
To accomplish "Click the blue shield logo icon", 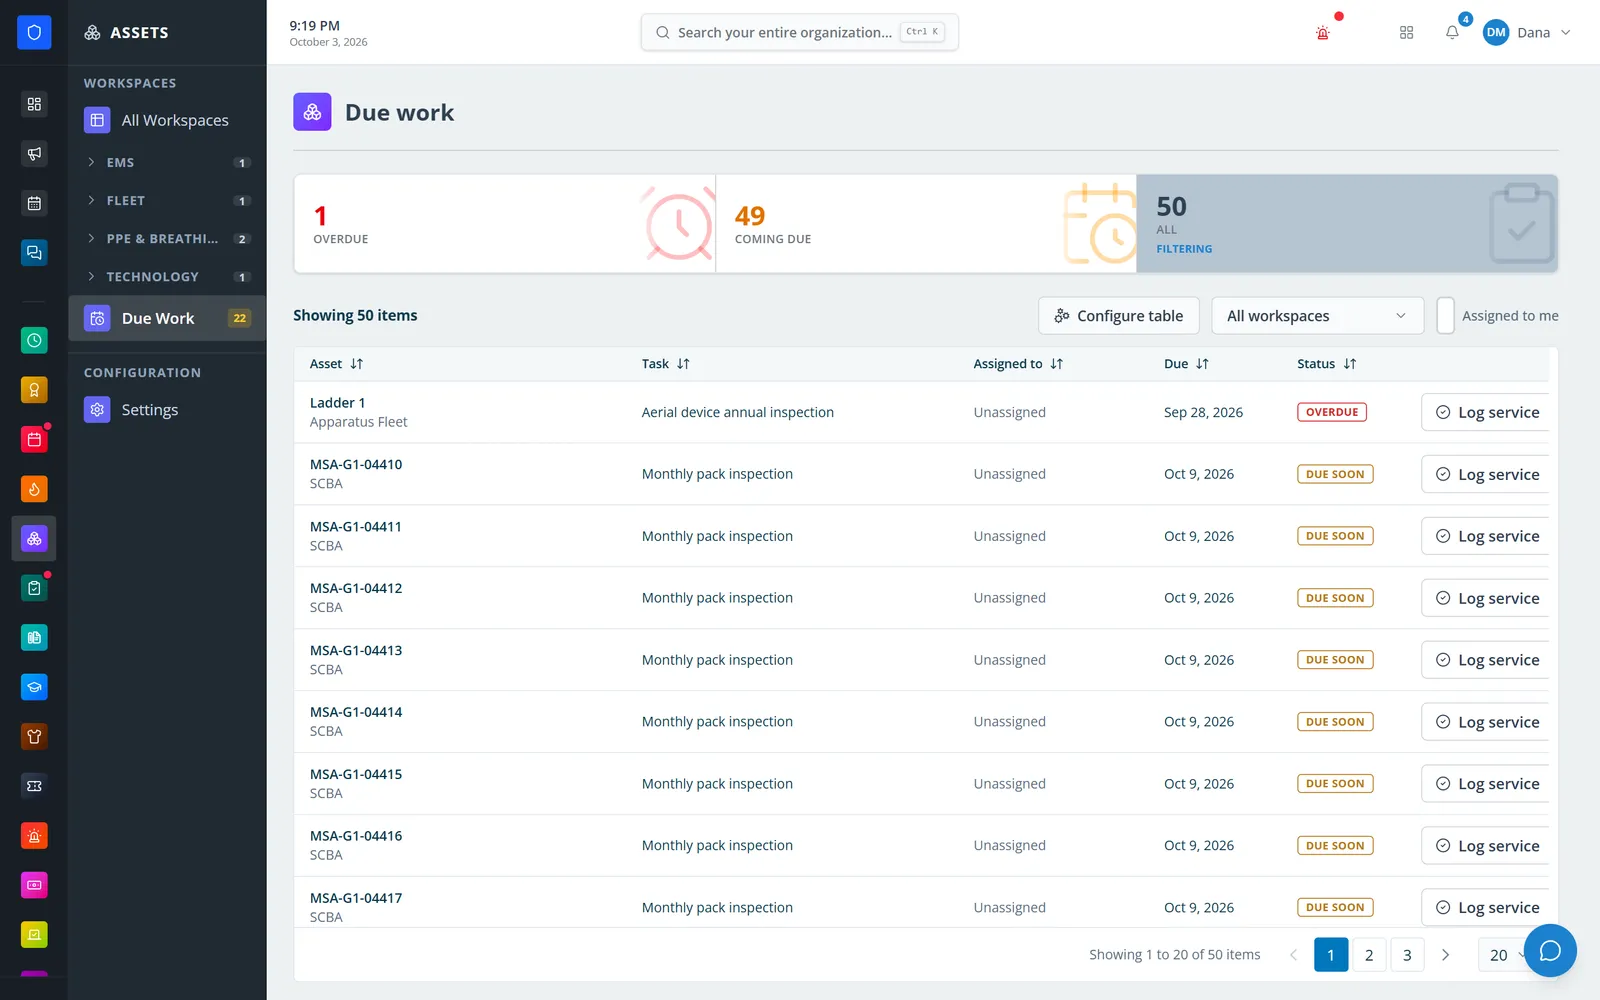I will [34, 32].
